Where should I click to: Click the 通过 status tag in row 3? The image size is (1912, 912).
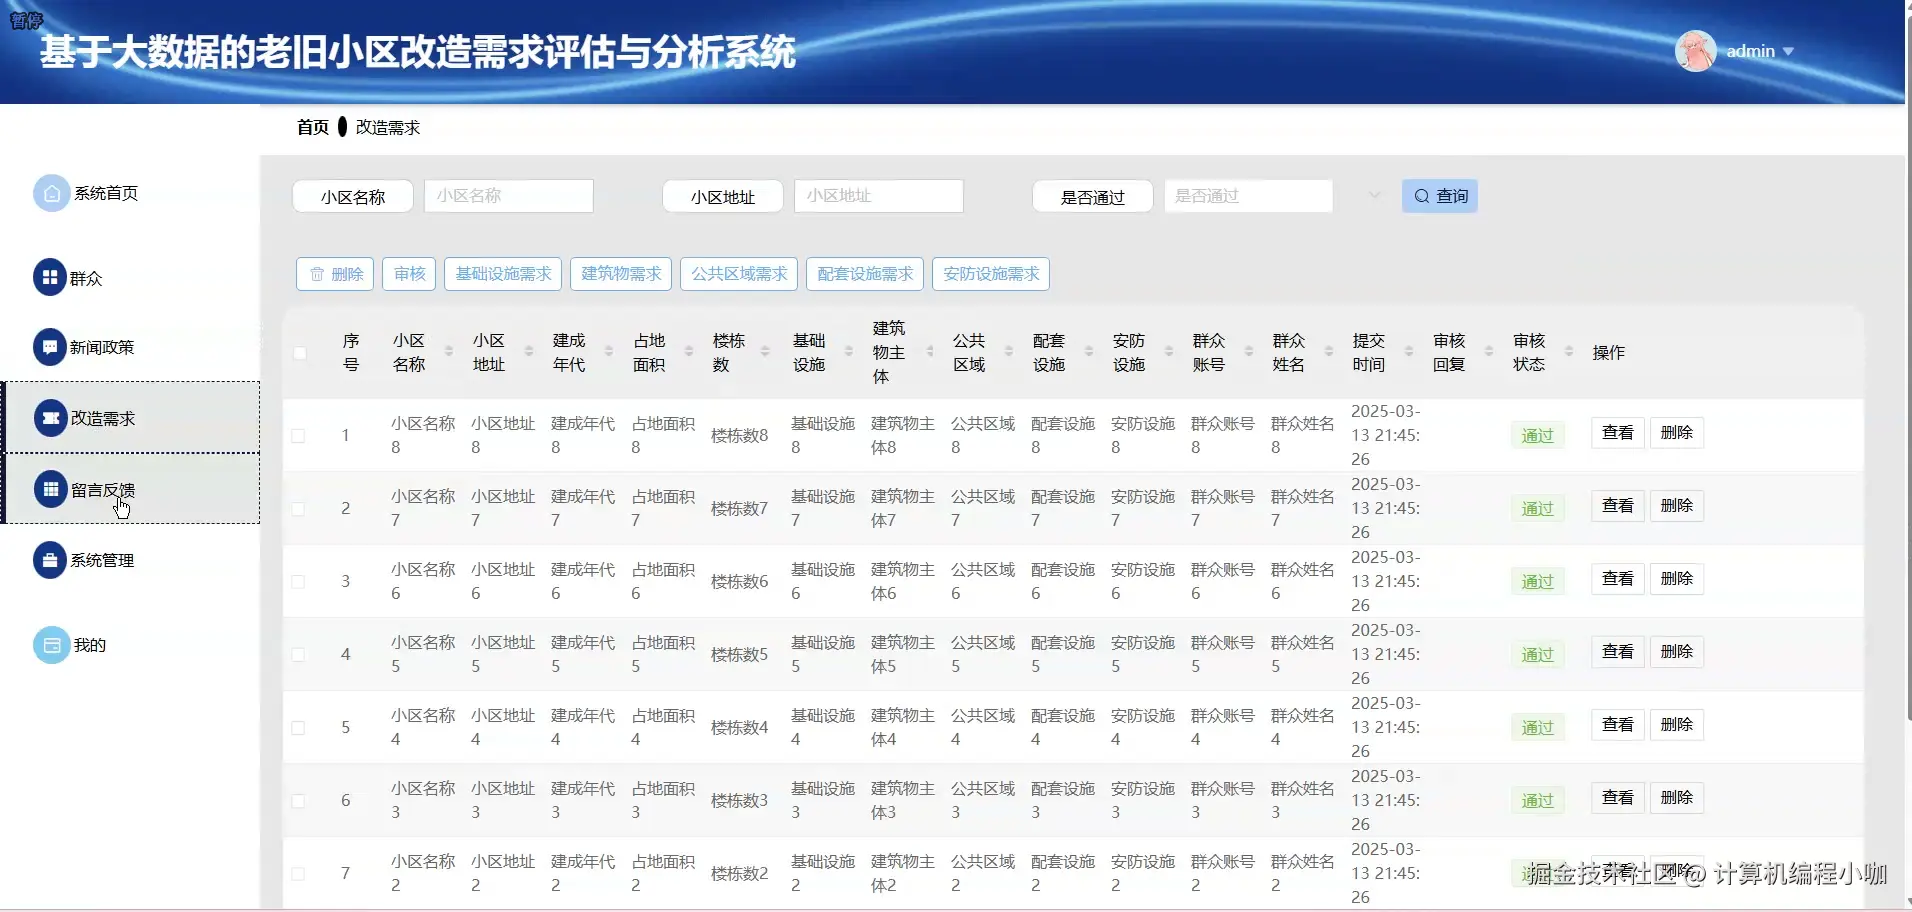1538,582
